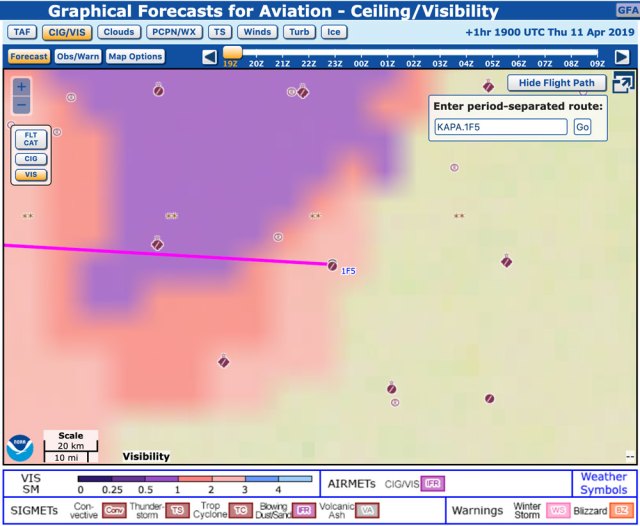Screen dimensions: 640x526
Task: Jump timeline to 23Z
Action: click(335, 64)
